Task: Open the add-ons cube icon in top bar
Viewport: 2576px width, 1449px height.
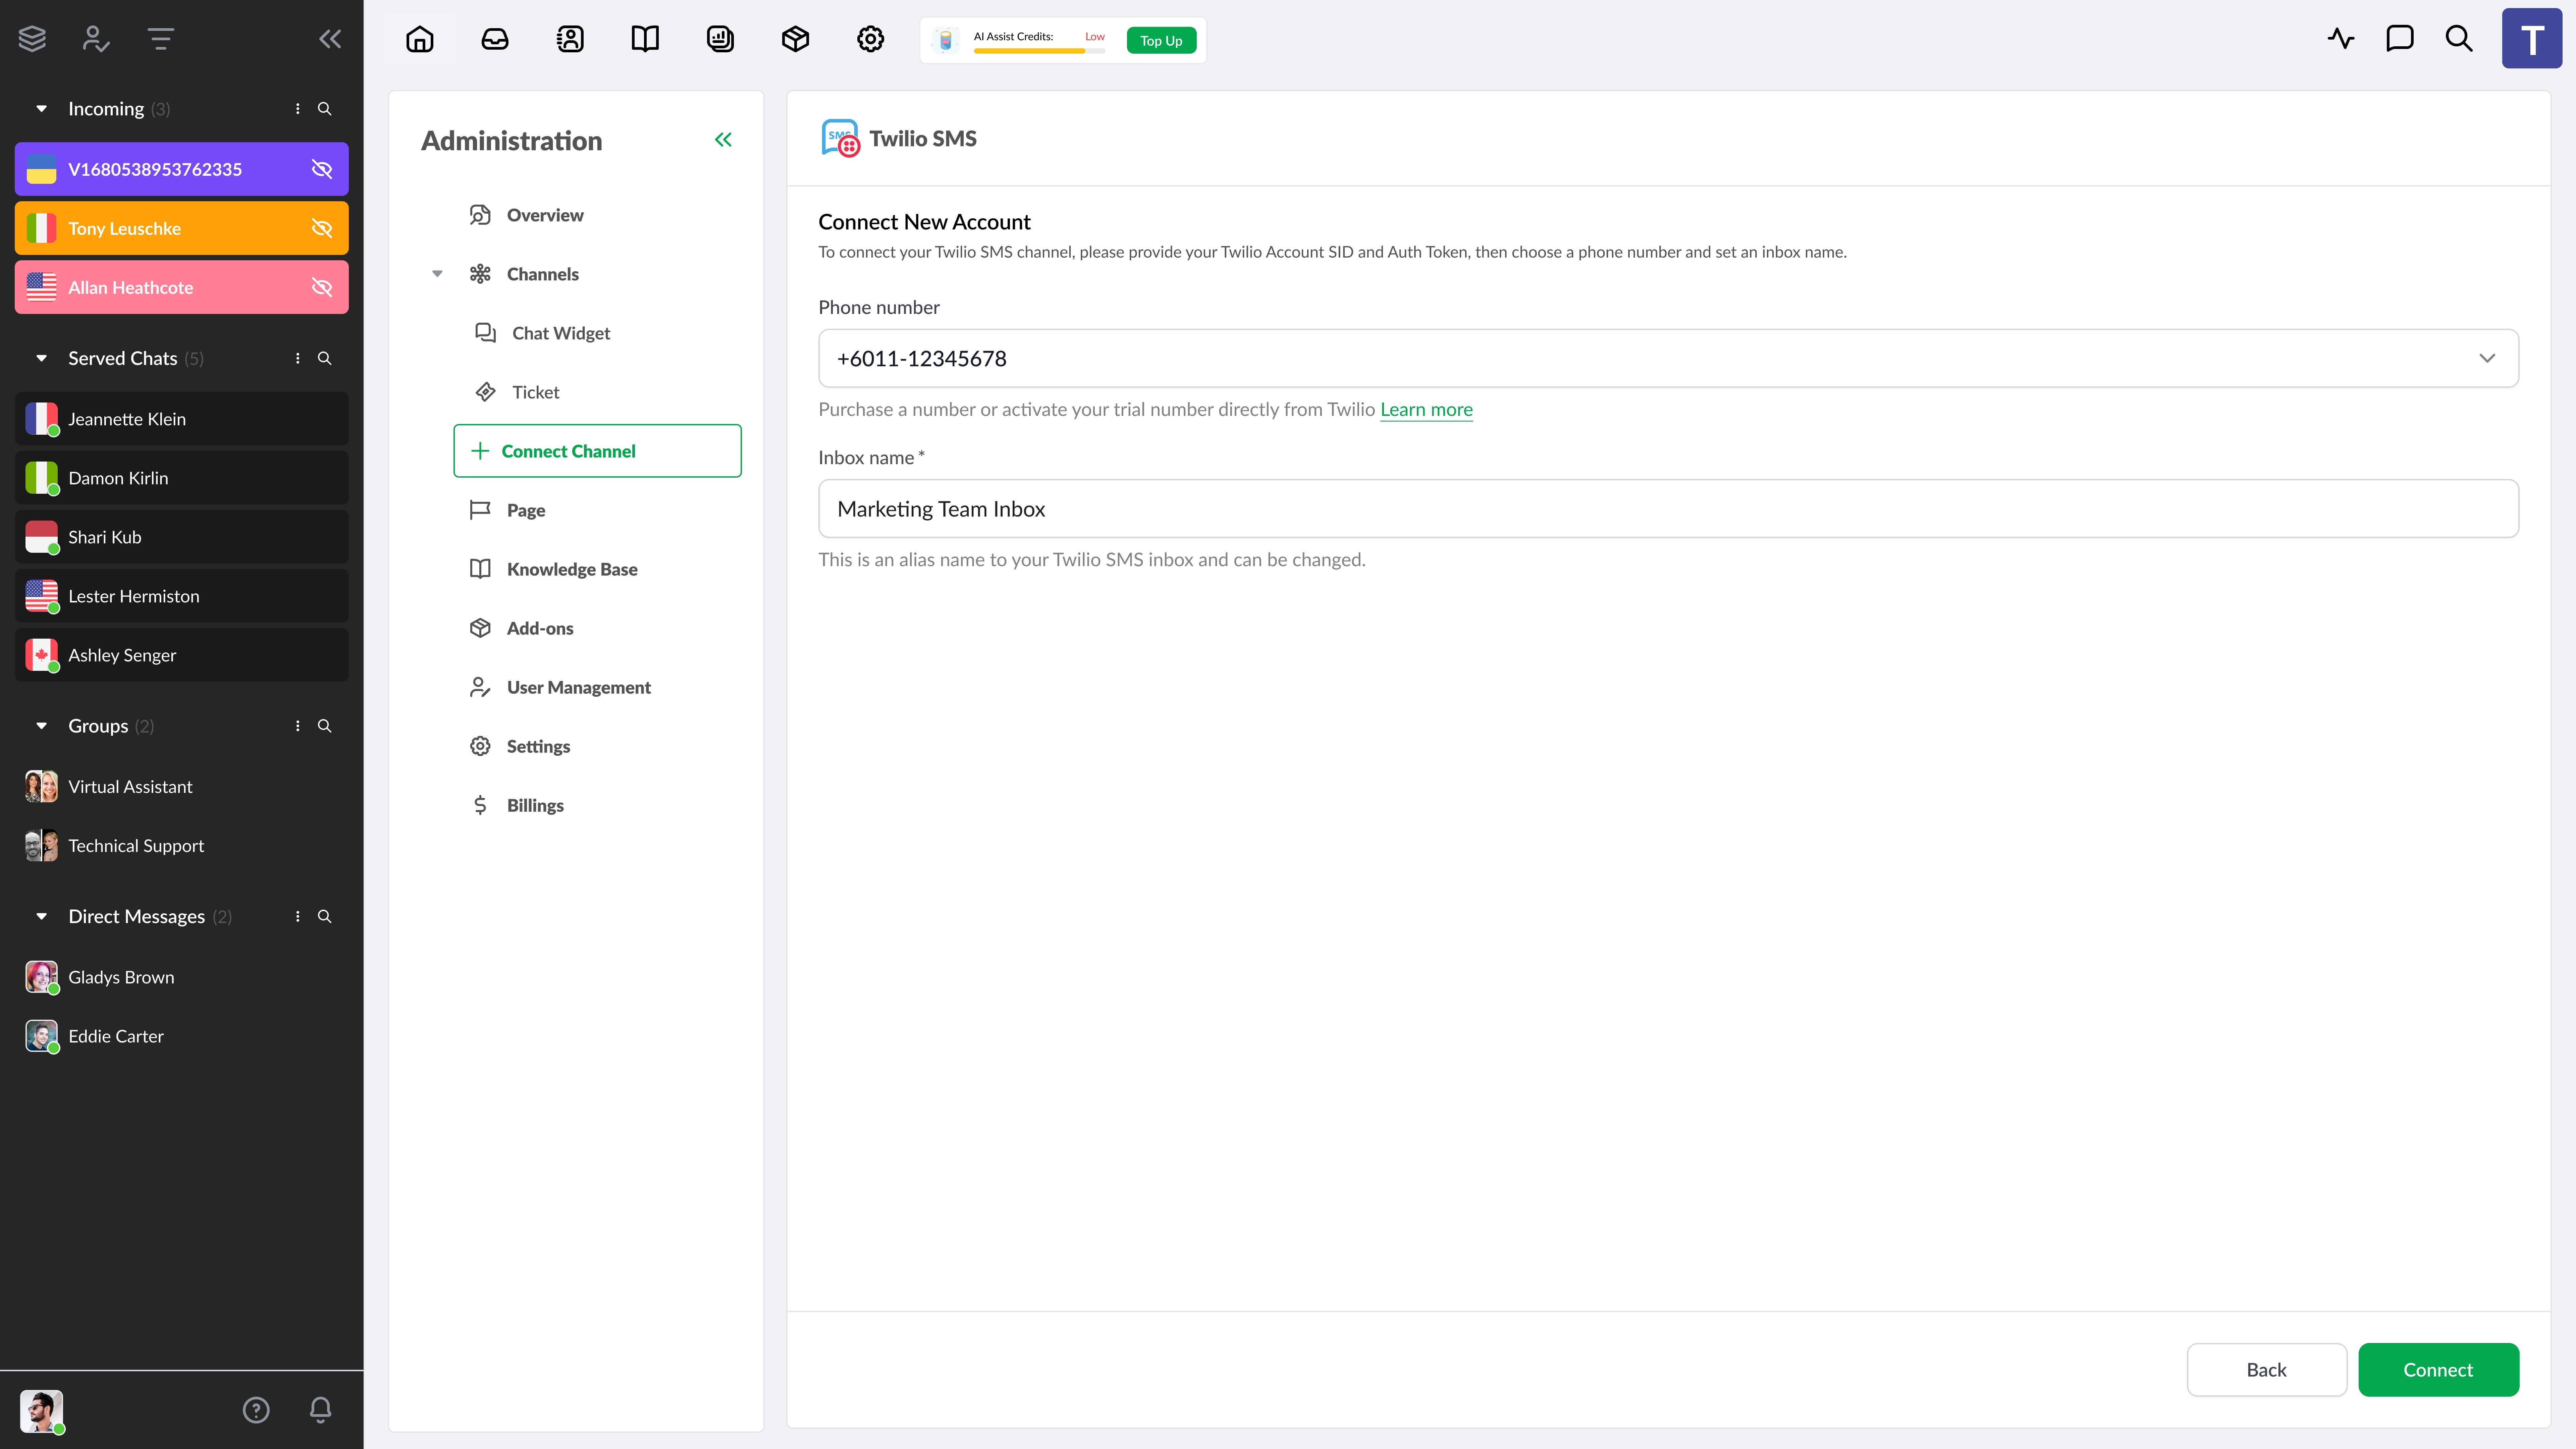Action: tap(795, 39)
